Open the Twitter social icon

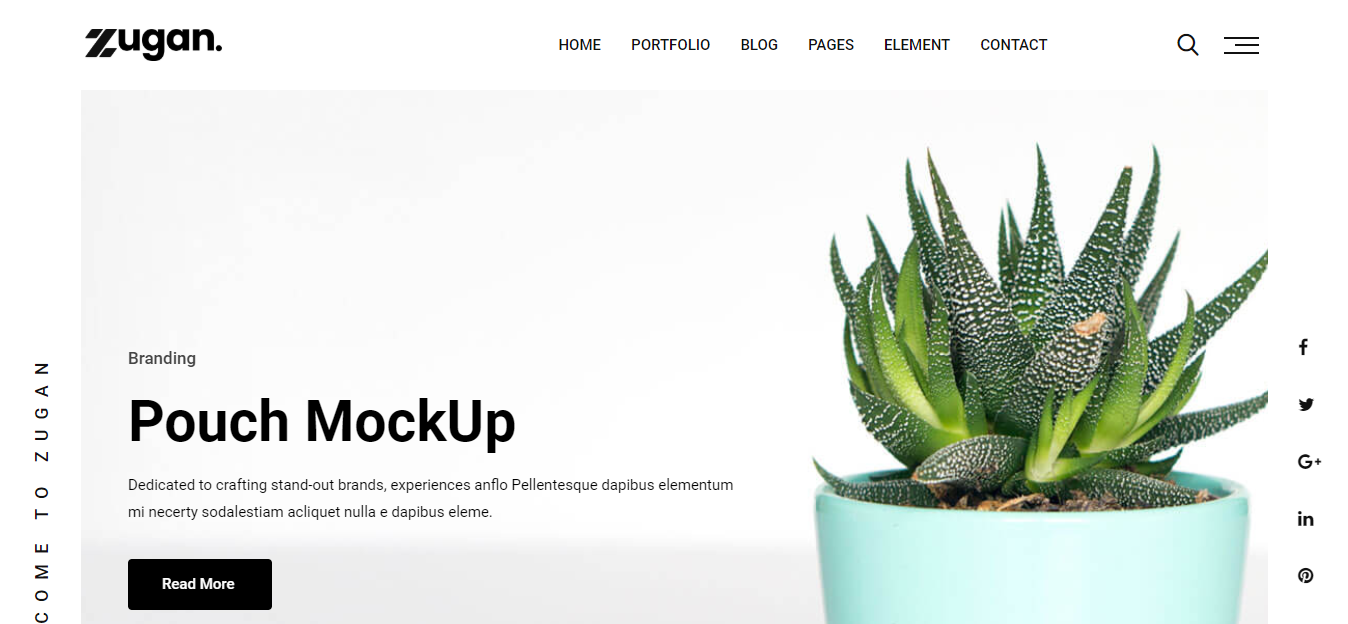click(x=1306, y=405)
